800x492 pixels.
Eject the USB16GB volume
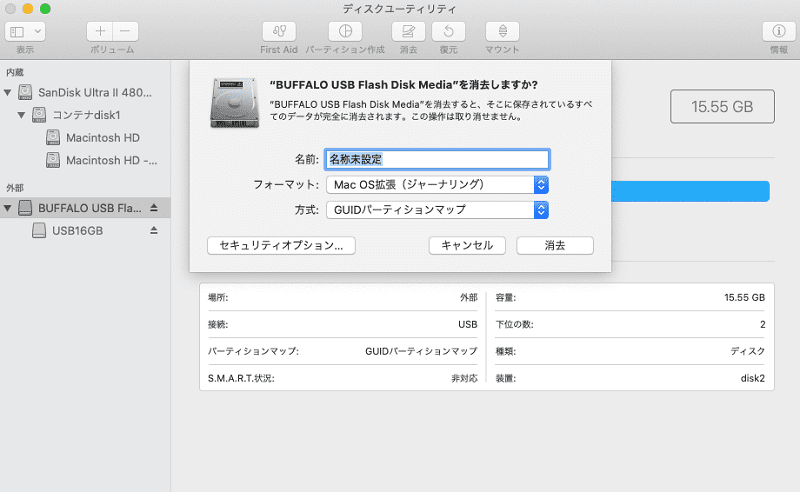[x=154, y=231]
